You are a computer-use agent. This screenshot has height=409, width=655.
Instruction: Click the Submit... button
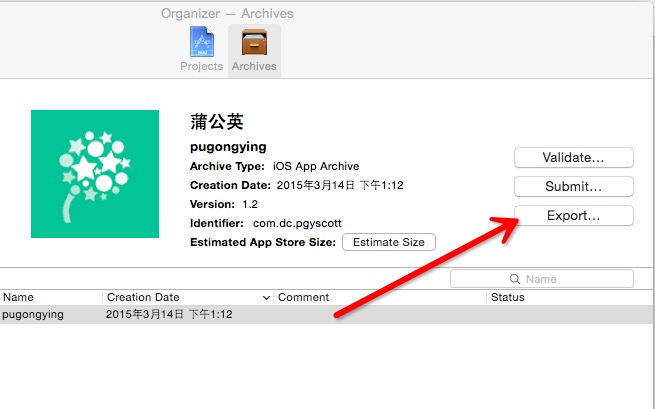tap(574, 186)
